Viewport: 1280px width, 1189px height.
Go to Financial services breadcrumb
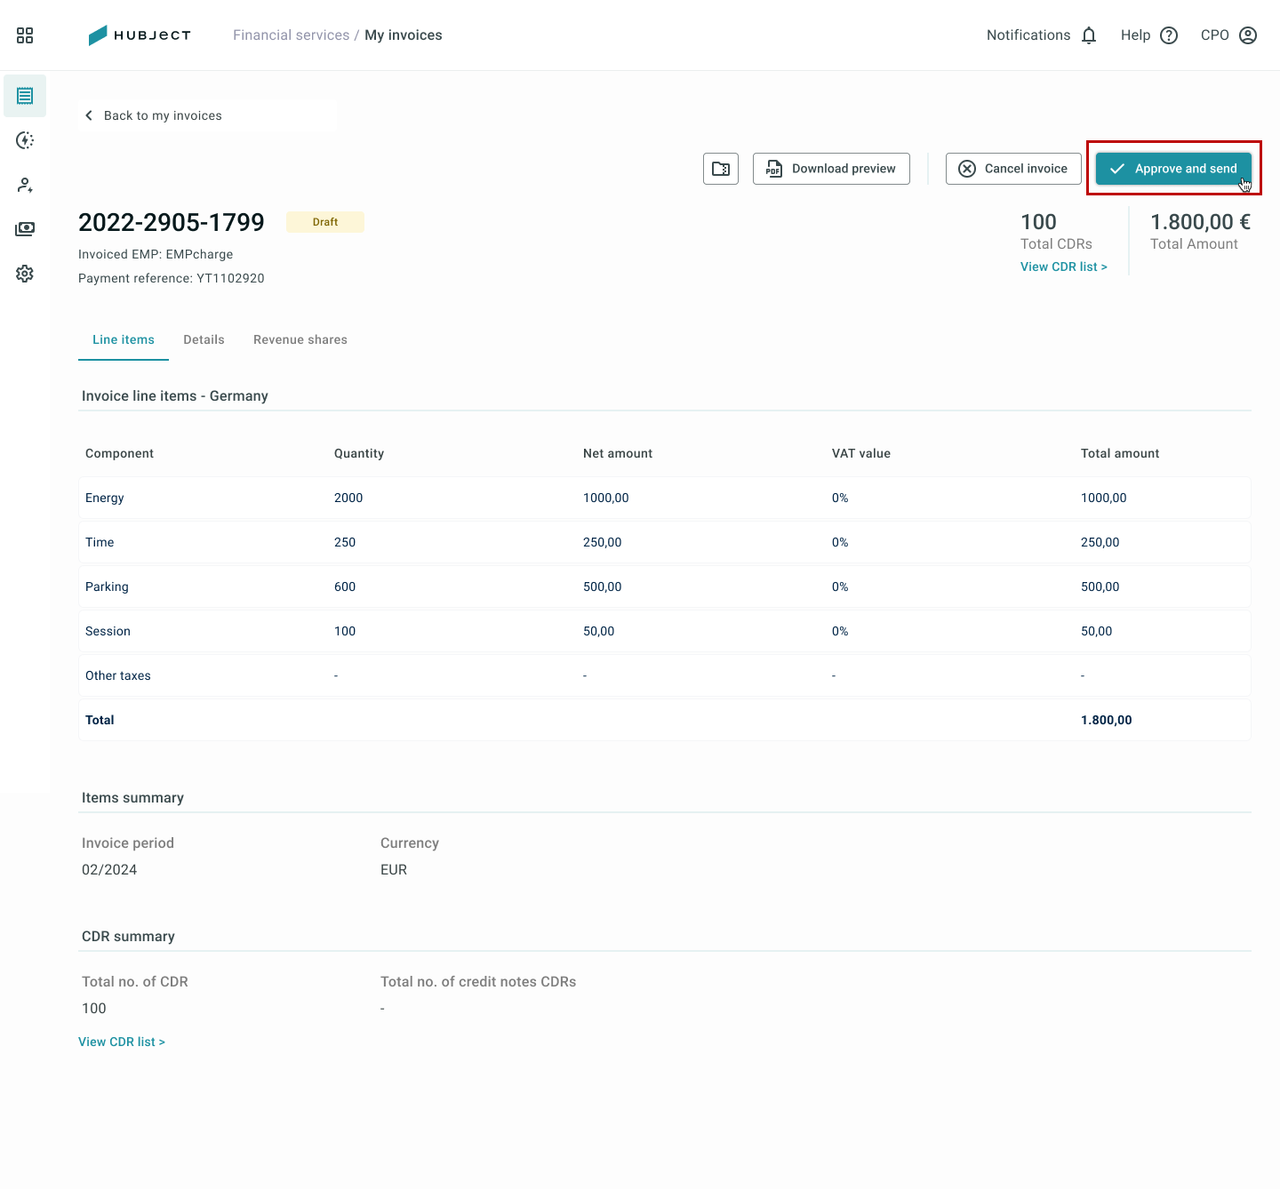[x=291, y=35]
